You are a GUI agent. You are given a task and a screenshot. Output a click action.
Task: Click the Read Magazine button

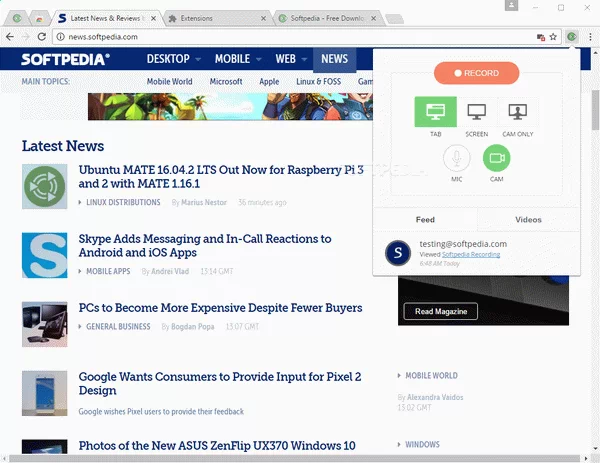pos(440,311)
